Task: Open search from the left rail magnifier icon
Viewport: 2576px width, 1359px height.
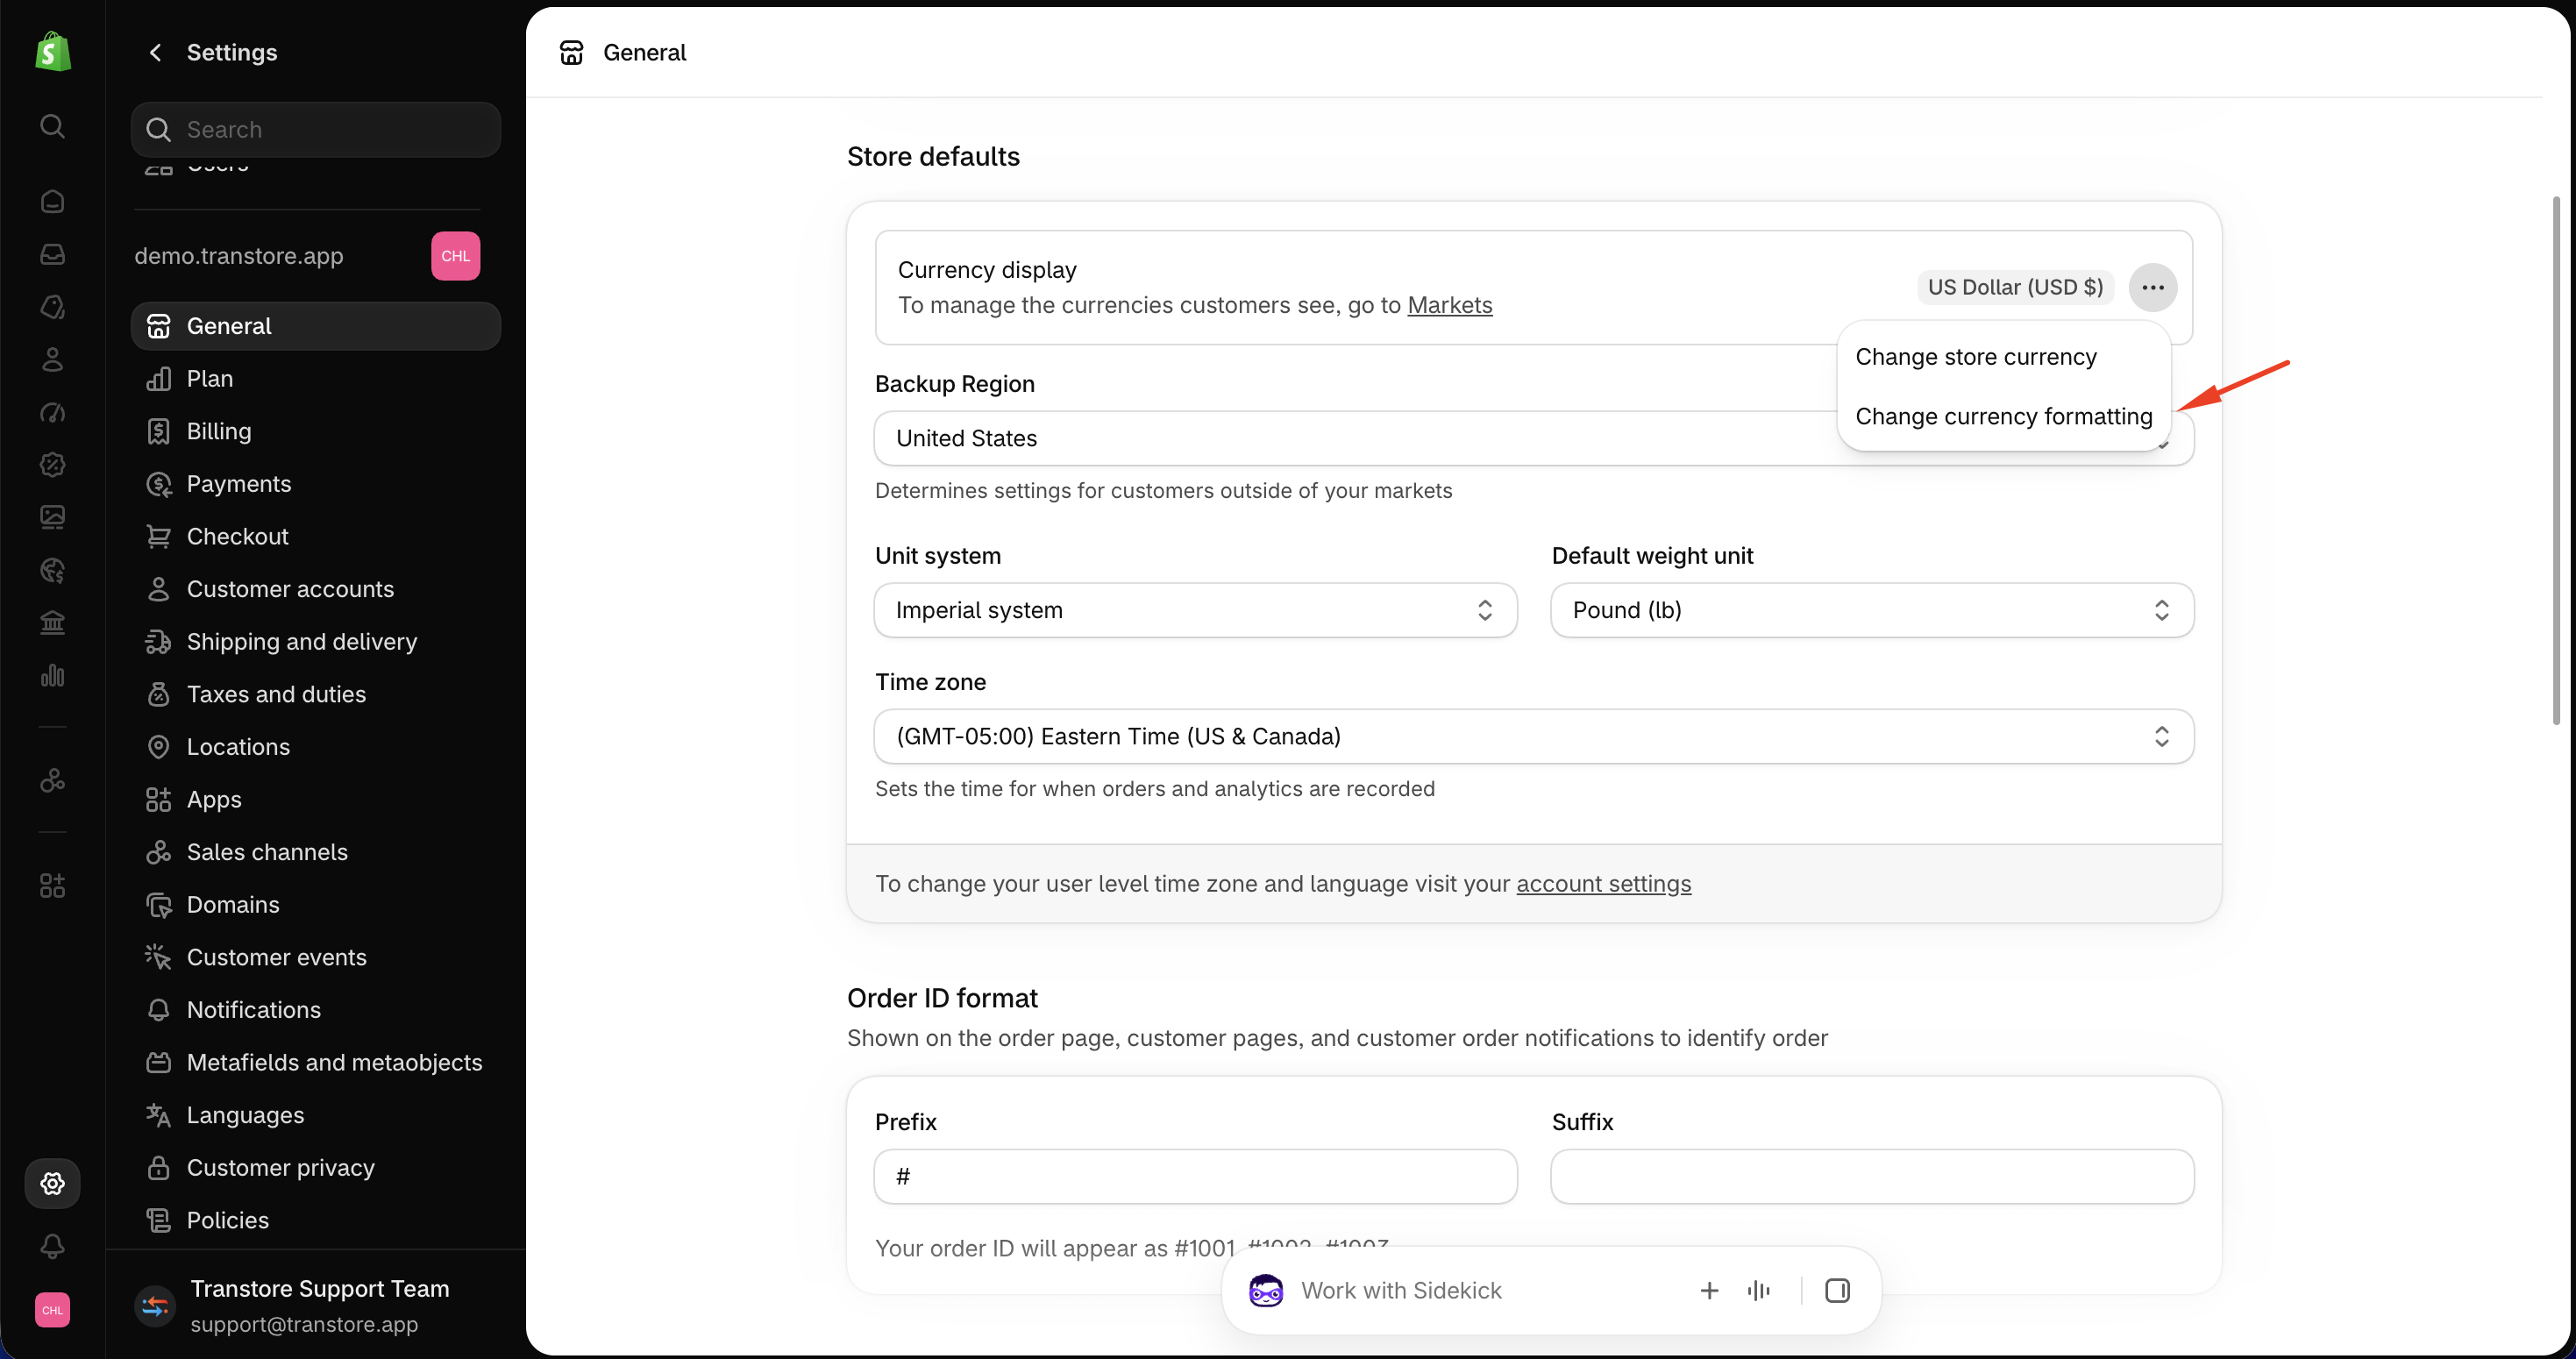Action: coord(52,126)
